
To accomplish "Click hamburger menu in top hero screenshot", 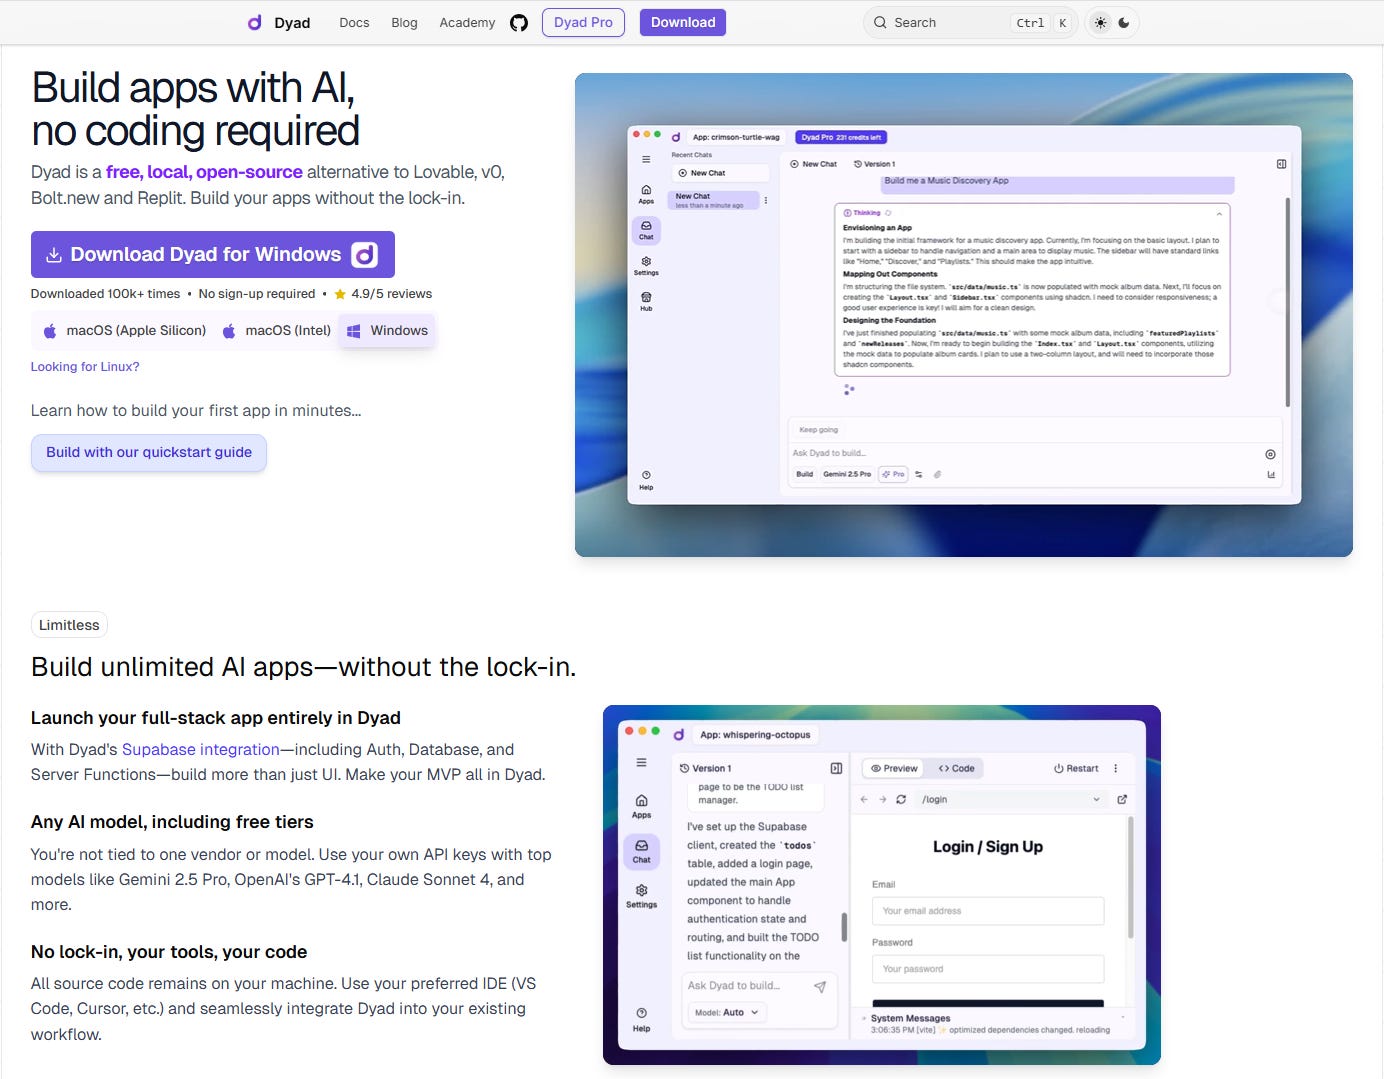I will [x=646, y=160].
